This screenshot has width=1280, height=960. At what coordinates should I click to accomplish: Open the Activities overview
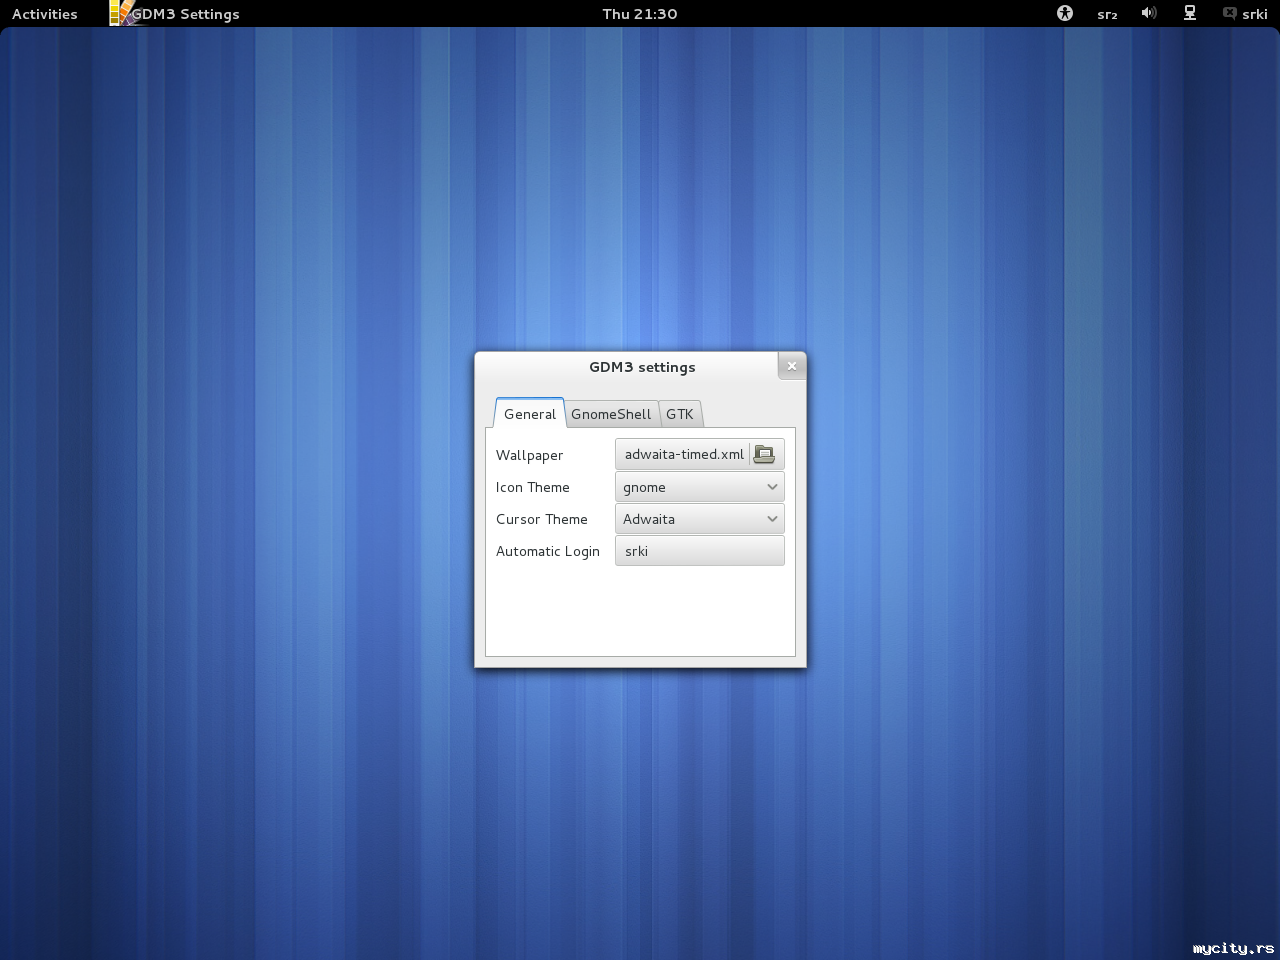coord(45,14)
